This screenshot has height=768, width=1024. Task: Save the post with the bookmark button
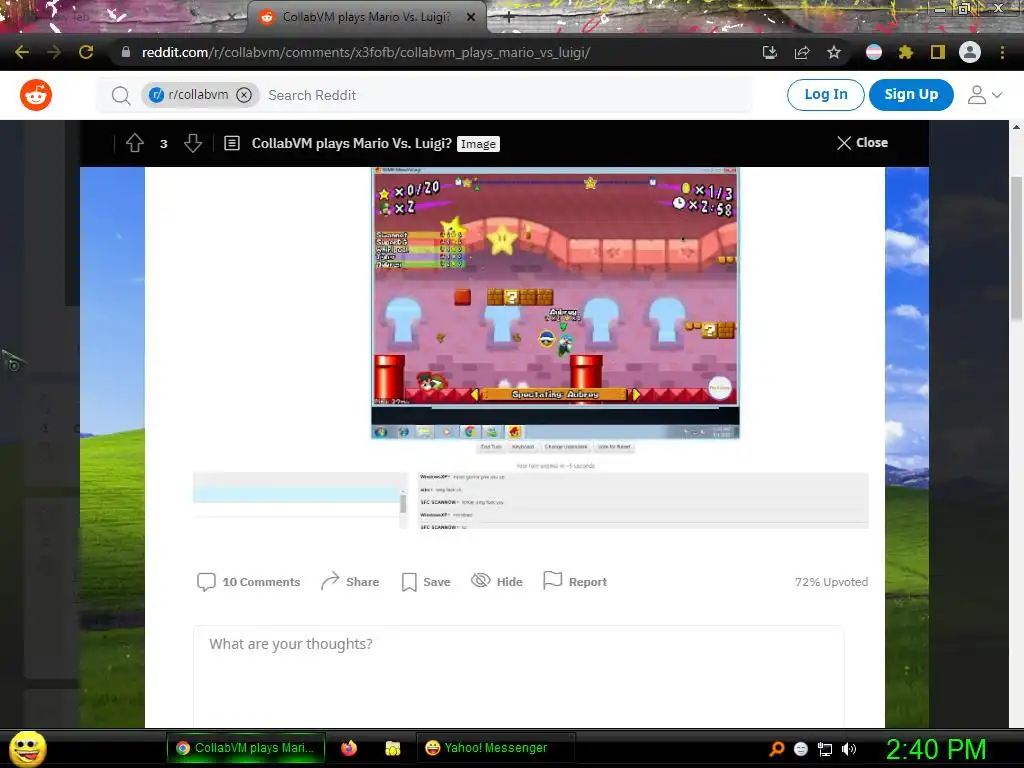426,582
